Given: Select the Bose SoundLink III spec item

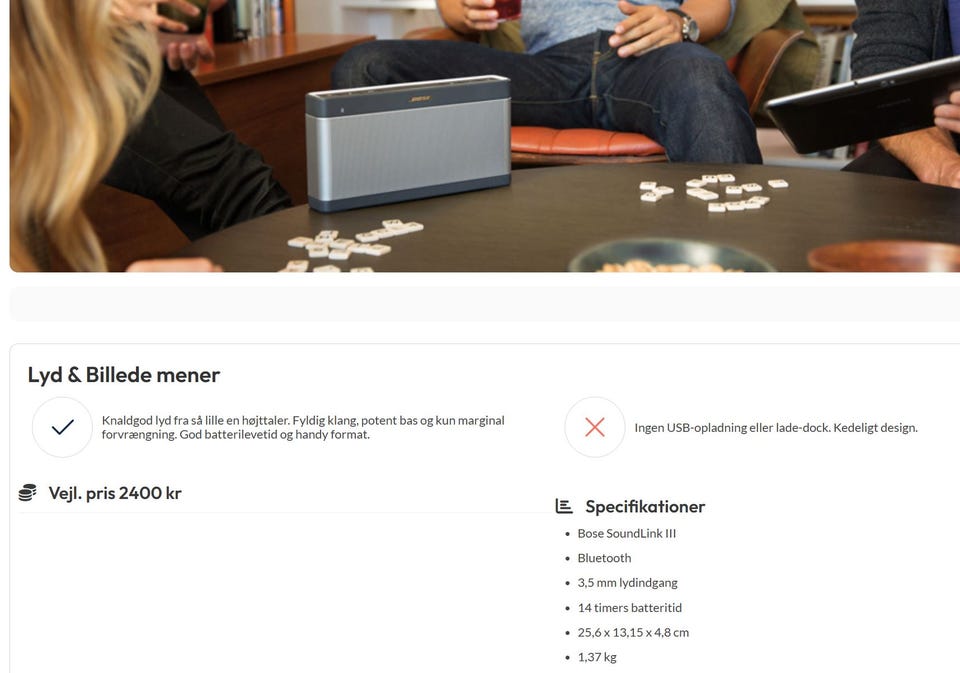Looking at the screenshot, I should (x=627, y=533).
